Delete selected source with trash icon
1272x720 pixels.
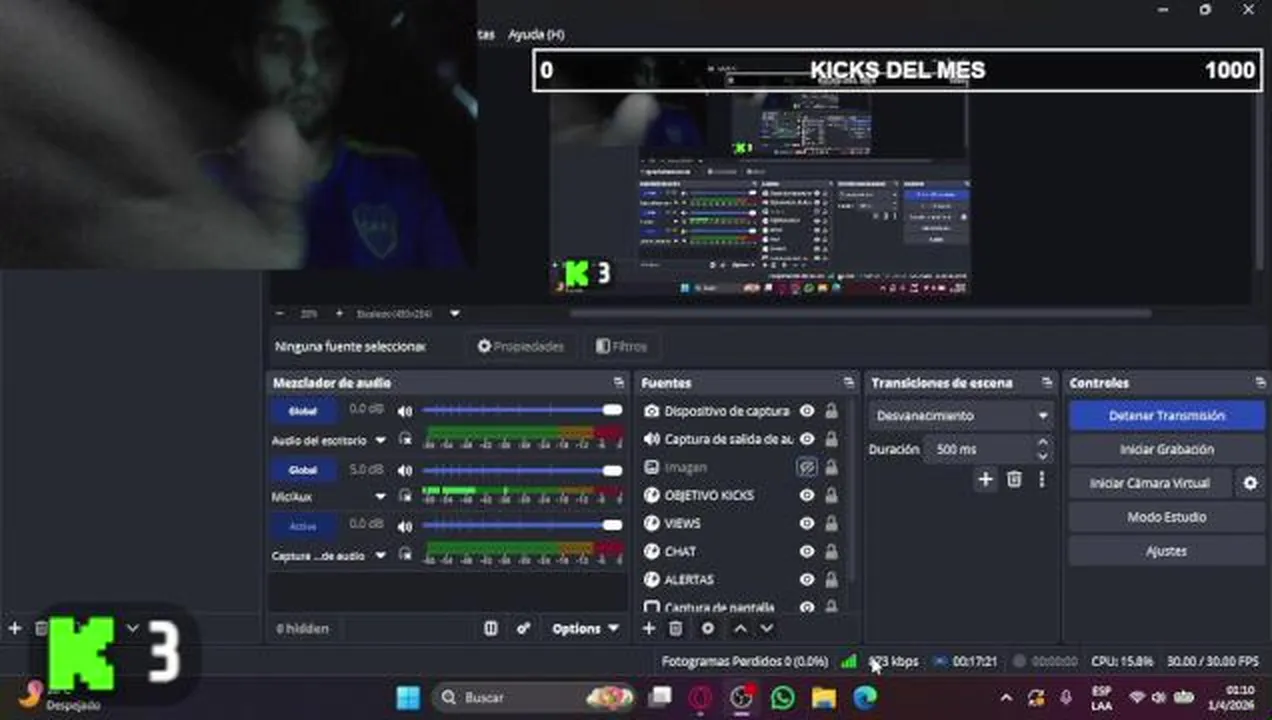coord(676,628)
